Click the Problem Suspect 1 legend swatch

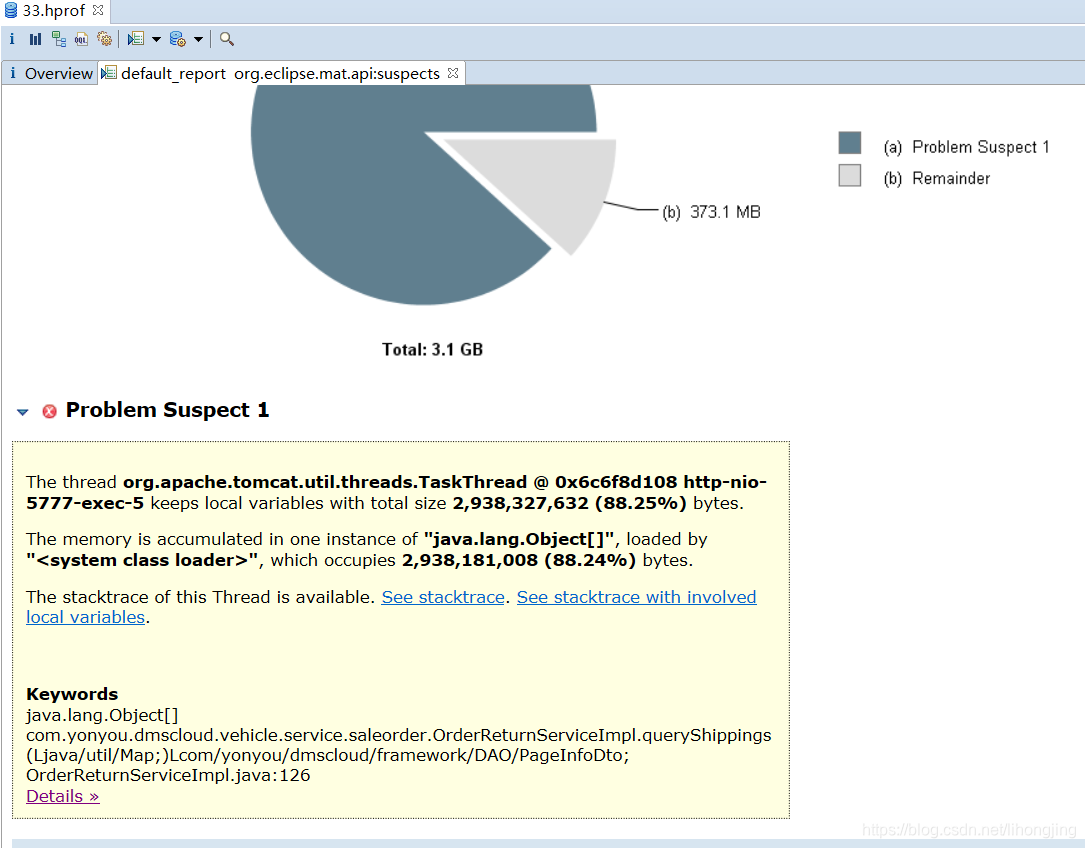850,143
